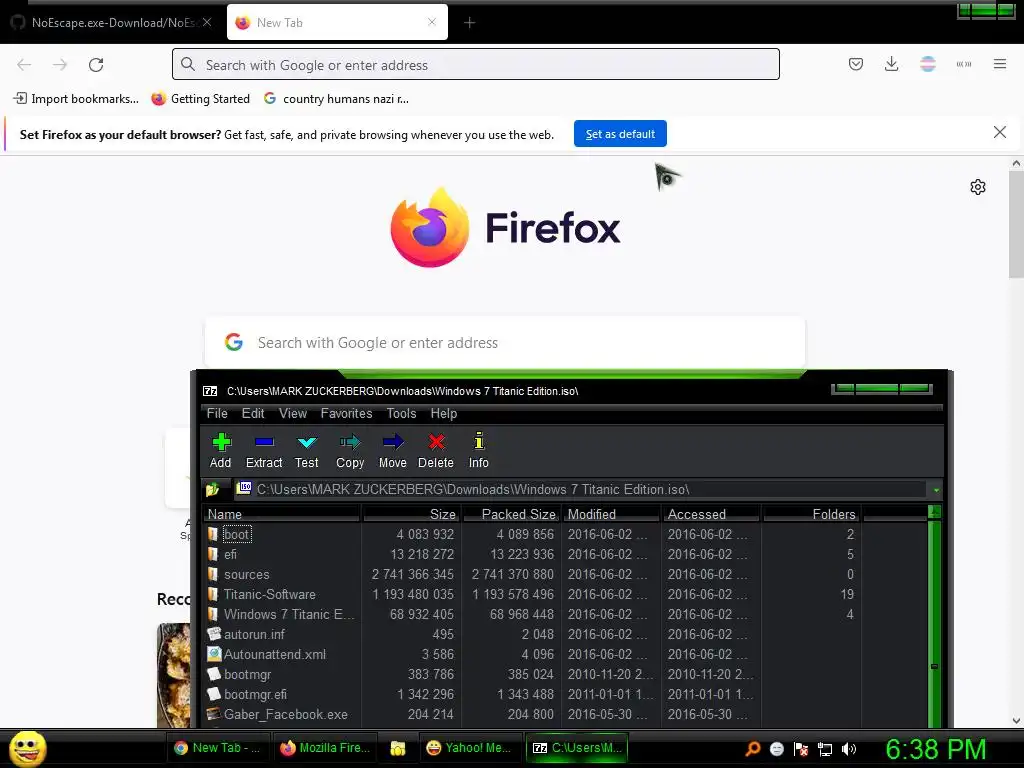
Task: Open the 7-Zip Tools menu
Action: (401, 413)
